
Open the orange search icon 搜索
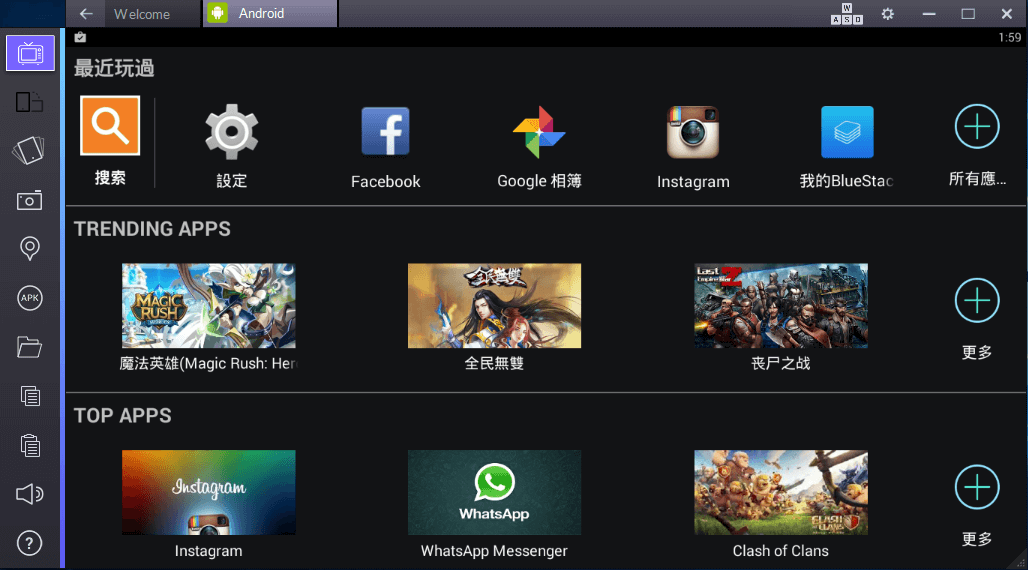[x=110, y=126]
